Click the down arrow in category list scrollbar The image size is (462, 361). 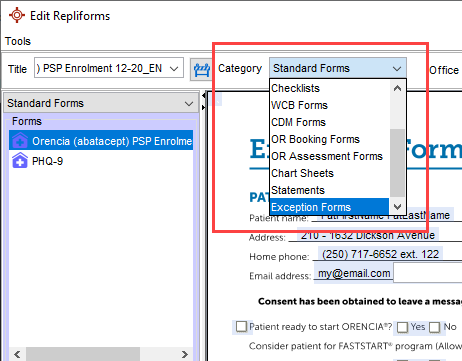(397, 207)
